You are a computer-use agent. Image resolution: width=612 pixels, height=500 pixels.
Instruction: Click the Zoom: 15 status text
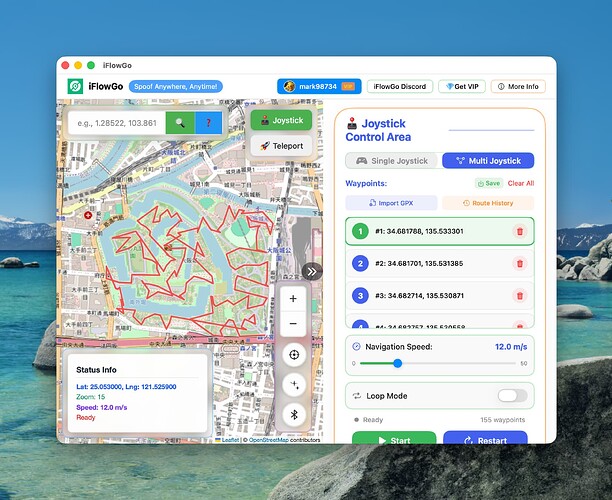pos(91,397)
